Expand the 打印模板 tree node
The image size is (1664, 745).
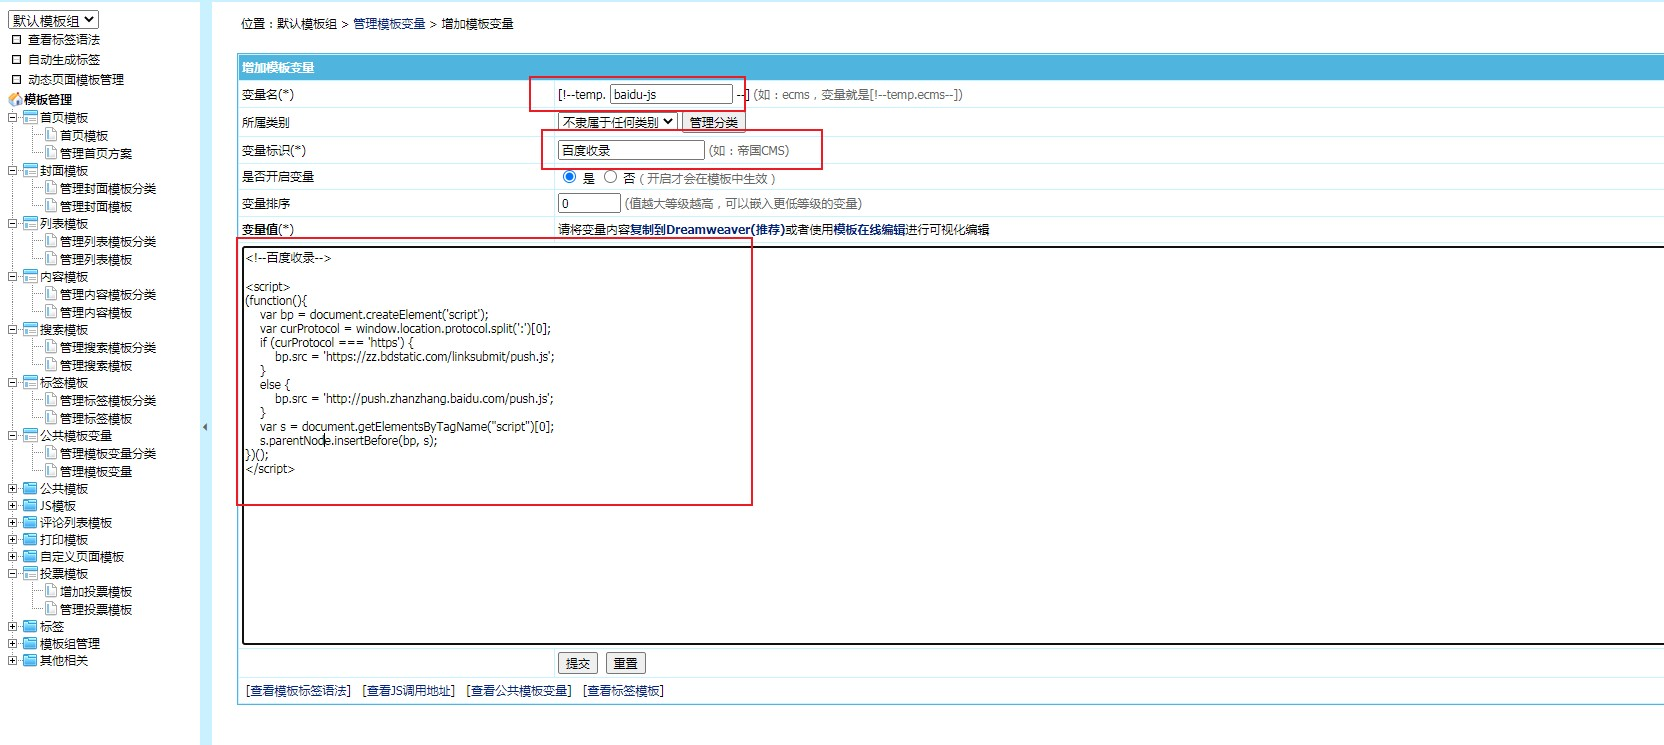pos(13,539)
